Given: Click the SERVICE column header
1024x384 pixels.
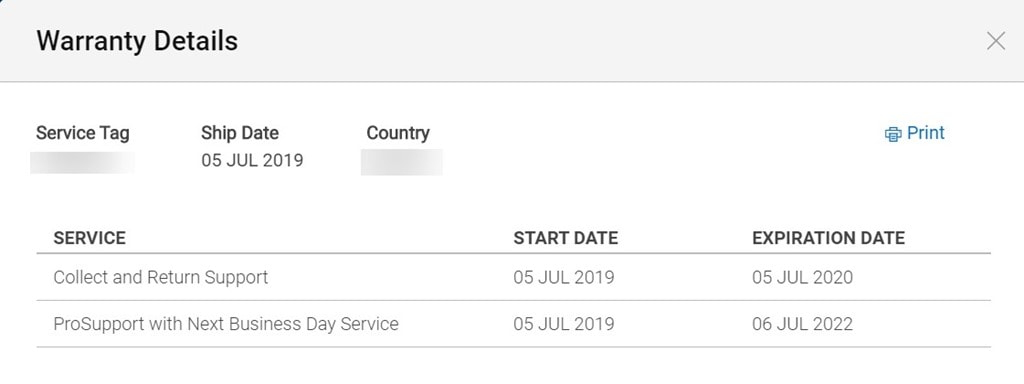Looking at the screenshot, I should tap(89, 238).
